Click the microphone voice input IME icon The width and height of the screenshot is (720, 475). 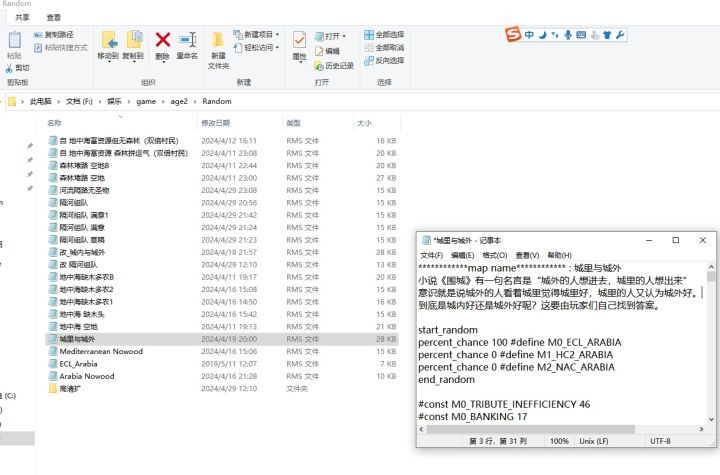568,35
